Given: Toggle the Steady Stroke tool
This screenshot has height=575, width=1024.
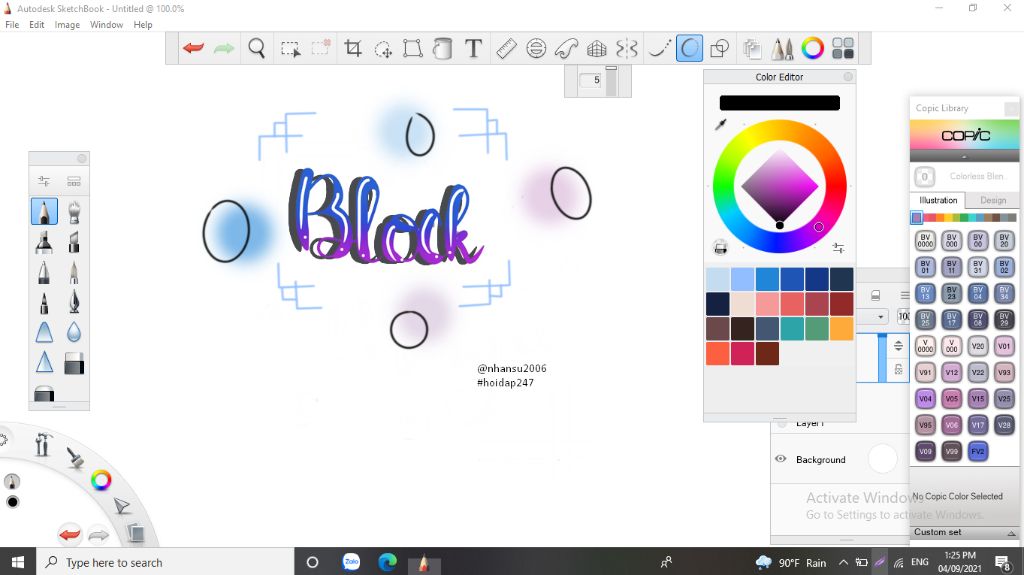Looking at the screenshot, I should (x=659, y=48).
